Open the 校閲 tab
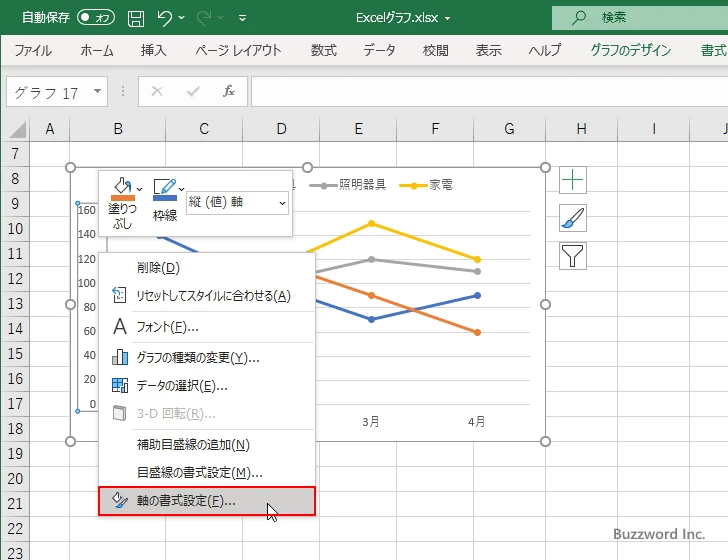Image resolution: width=728 pixels, height=560 pixels. point(436,50)
